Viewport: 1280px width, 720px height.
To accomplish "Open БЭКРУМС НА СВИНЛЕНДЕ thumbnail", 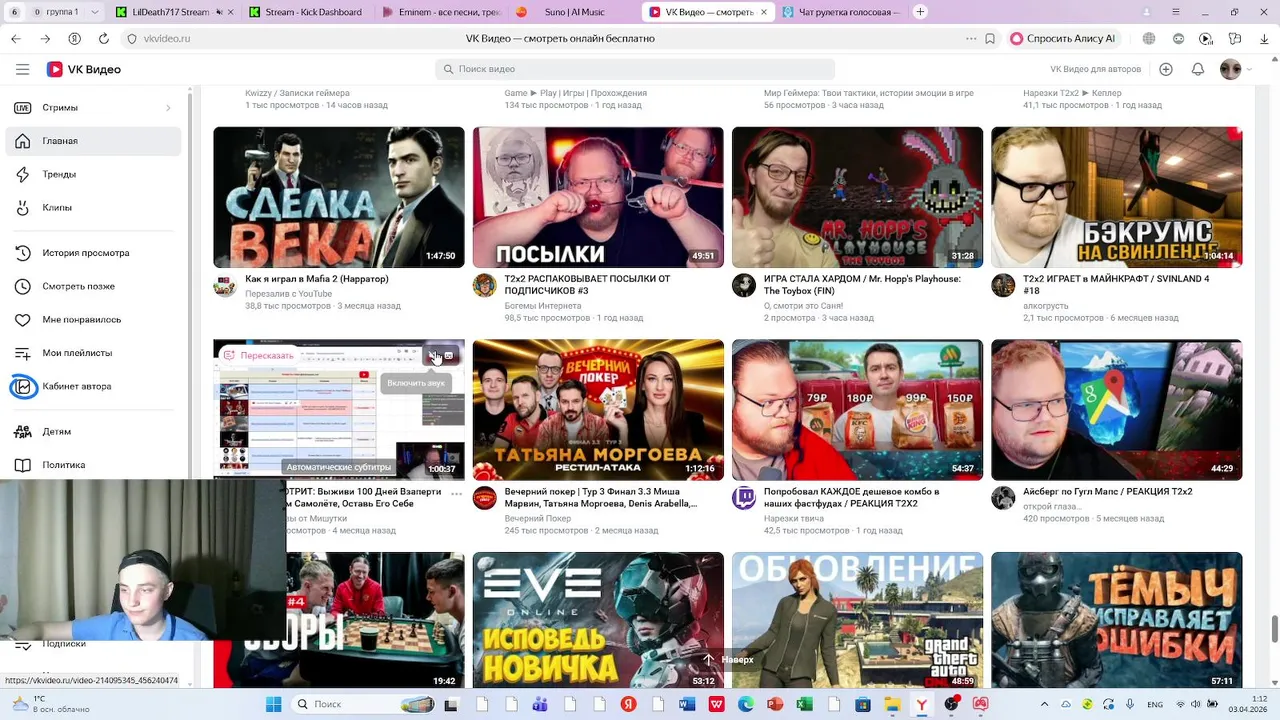I will 1117,197.
